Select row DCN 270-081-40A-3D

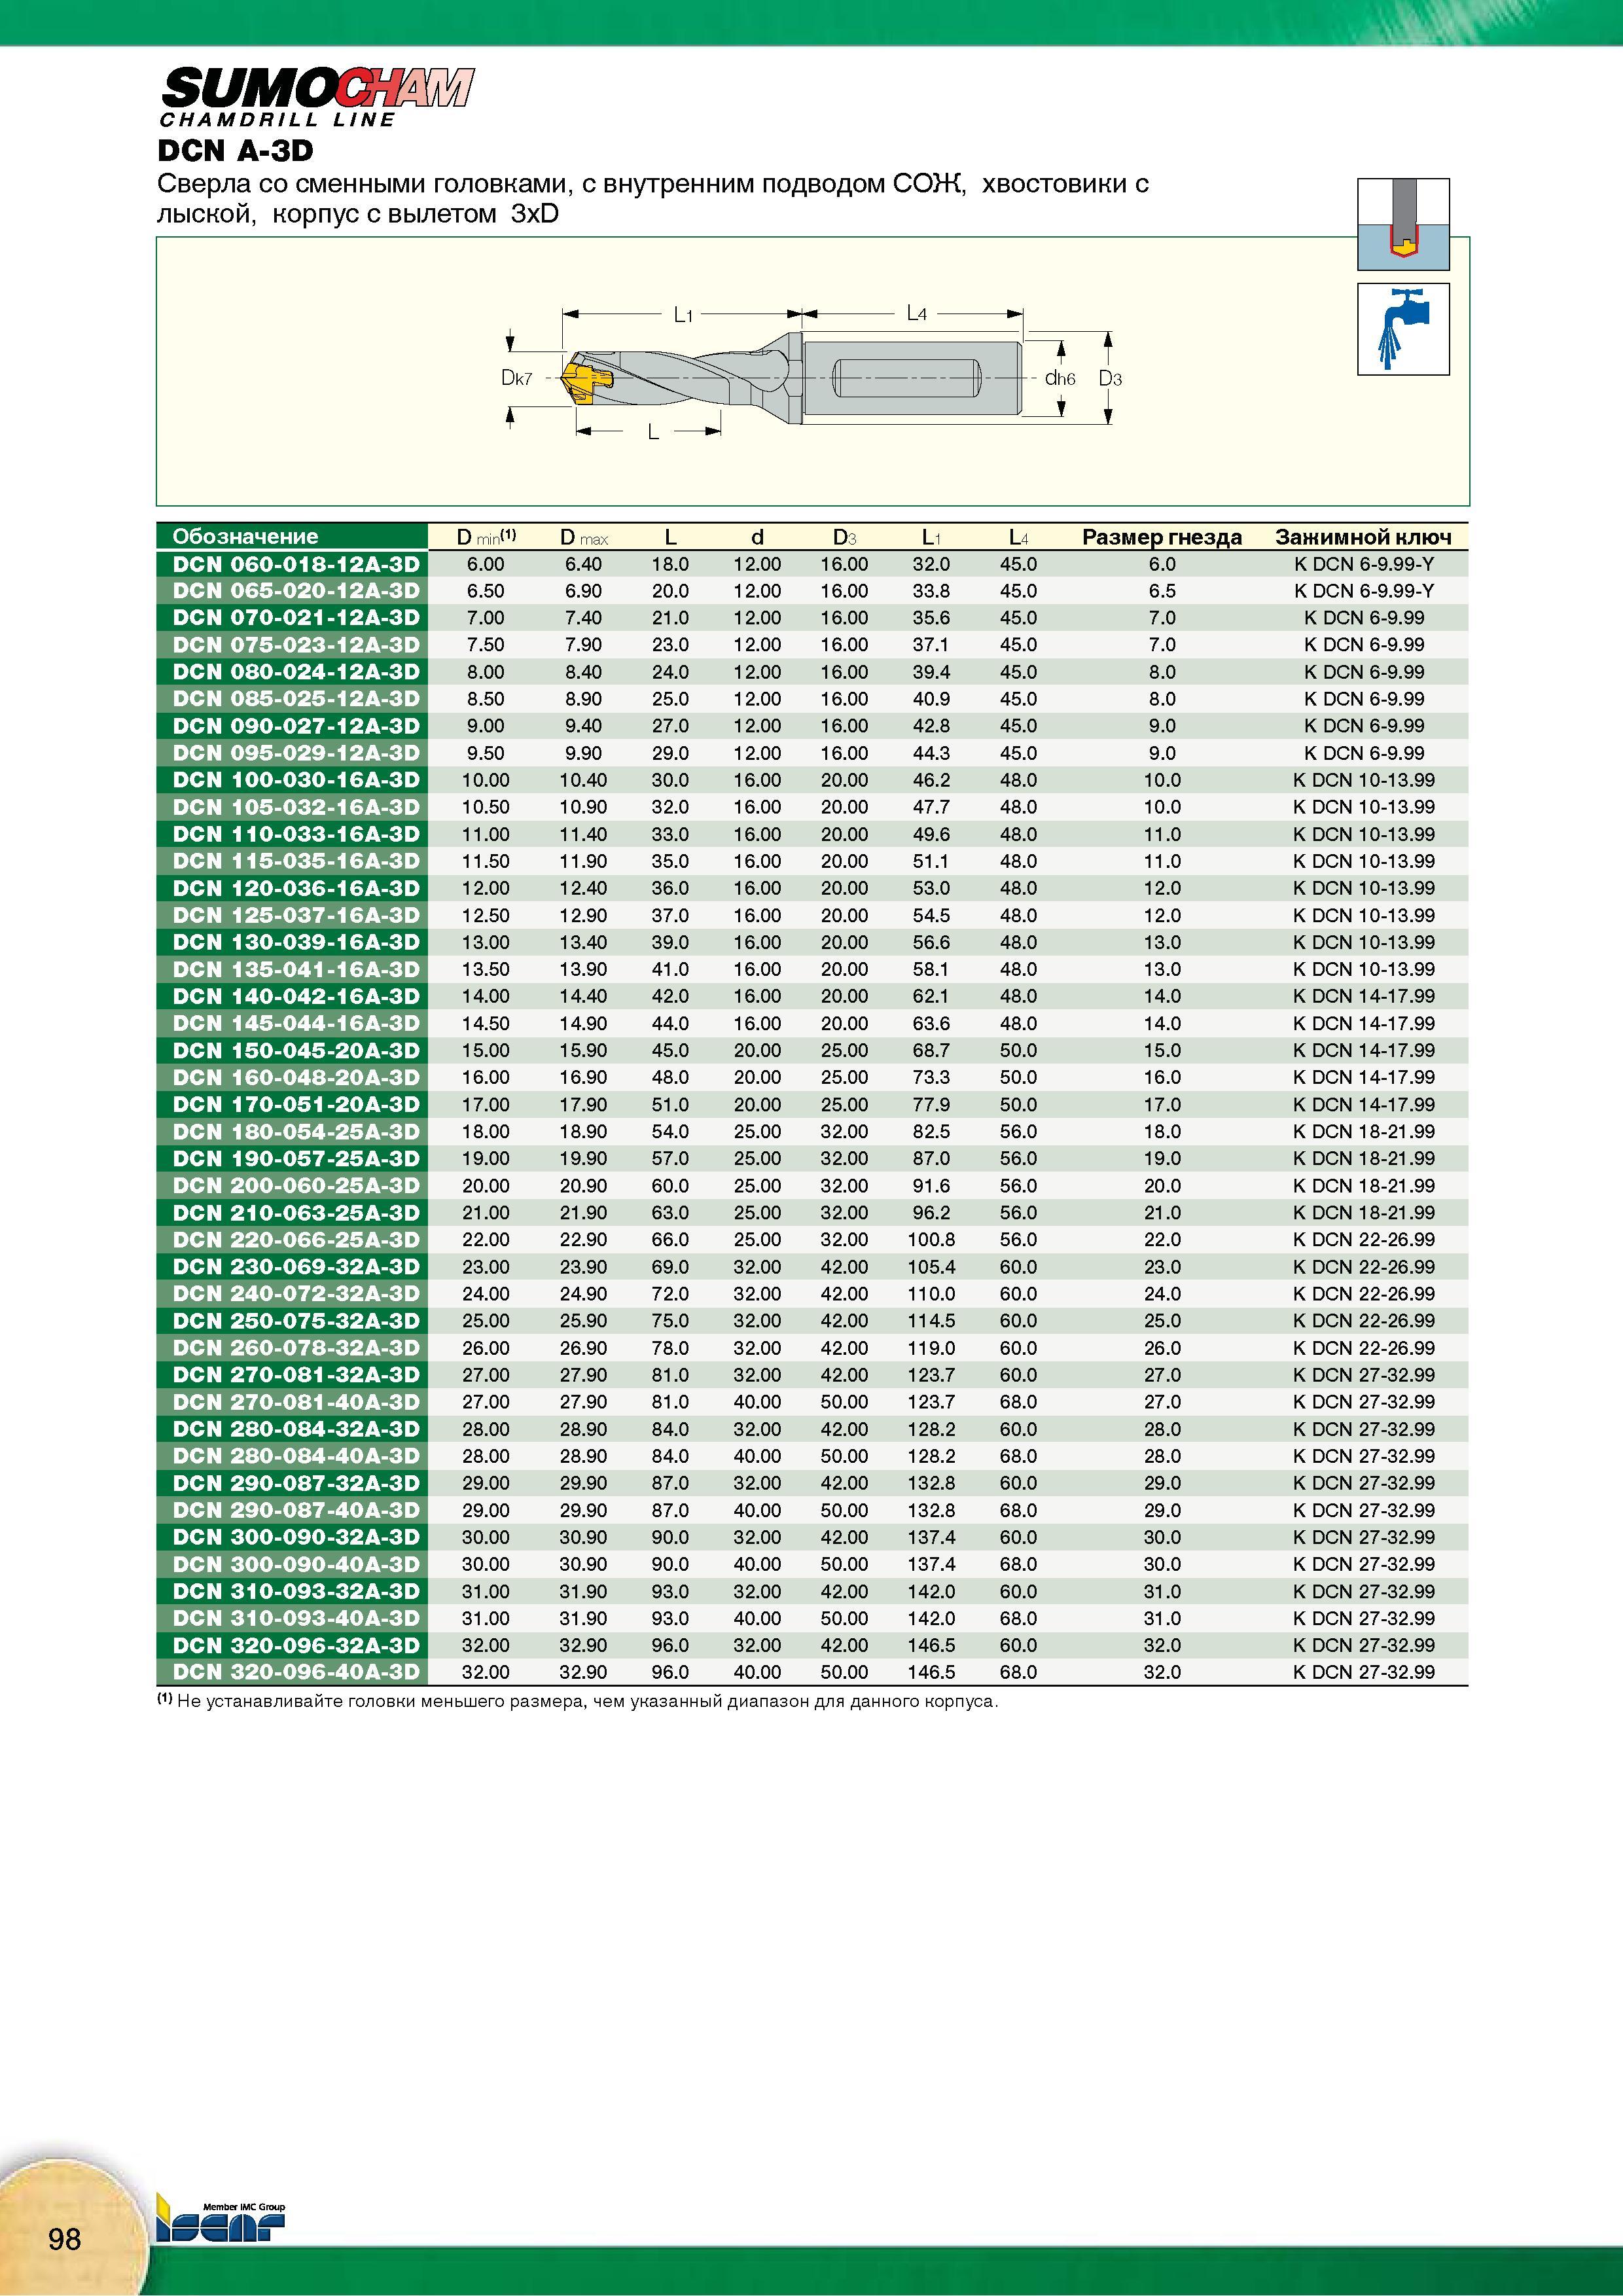click(812, 1402)
